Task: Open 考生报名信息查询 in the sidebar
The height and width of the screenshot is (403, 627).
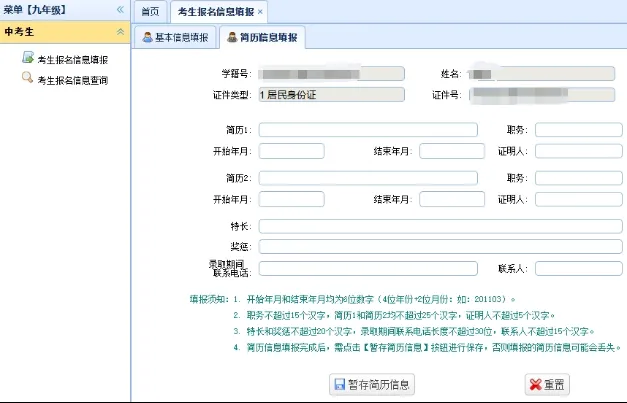Action: 72,80
